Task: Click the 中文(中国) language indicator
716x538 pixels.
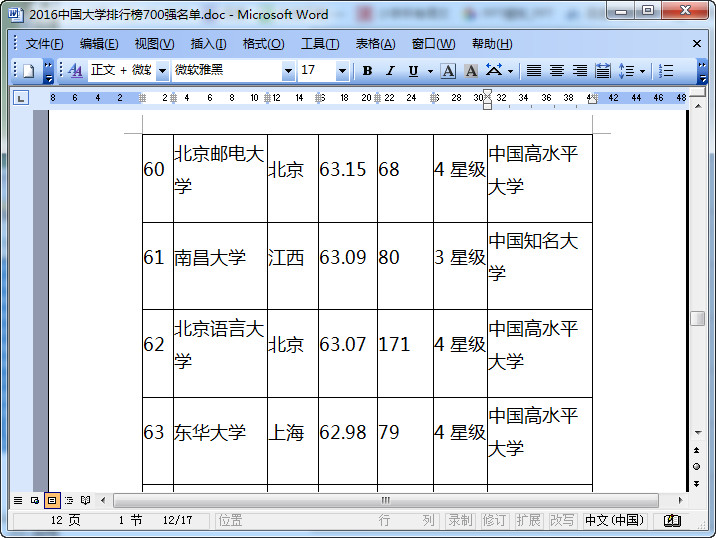Action: (614, 520)
